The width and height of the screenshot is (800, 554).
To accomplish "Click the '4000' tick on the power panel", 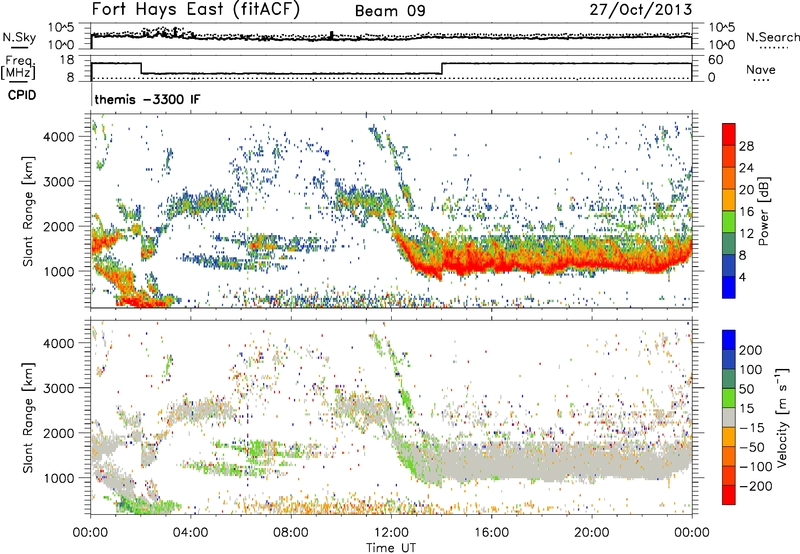I will [58, 137].
